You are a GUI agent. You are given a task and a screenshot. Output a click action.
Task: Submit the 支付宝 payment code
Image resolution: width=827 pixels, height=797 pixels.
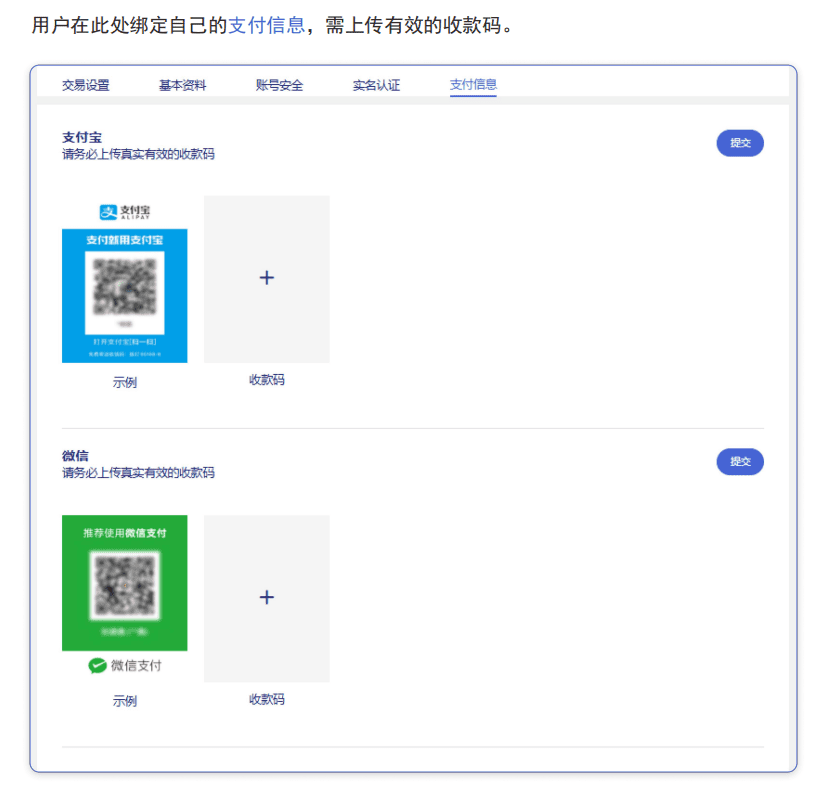point(740,143)
